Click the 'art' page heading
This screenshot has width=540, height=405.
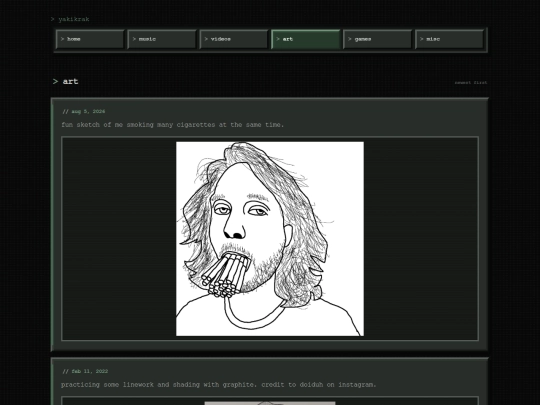pyautogui.click(x=71, y=82)
